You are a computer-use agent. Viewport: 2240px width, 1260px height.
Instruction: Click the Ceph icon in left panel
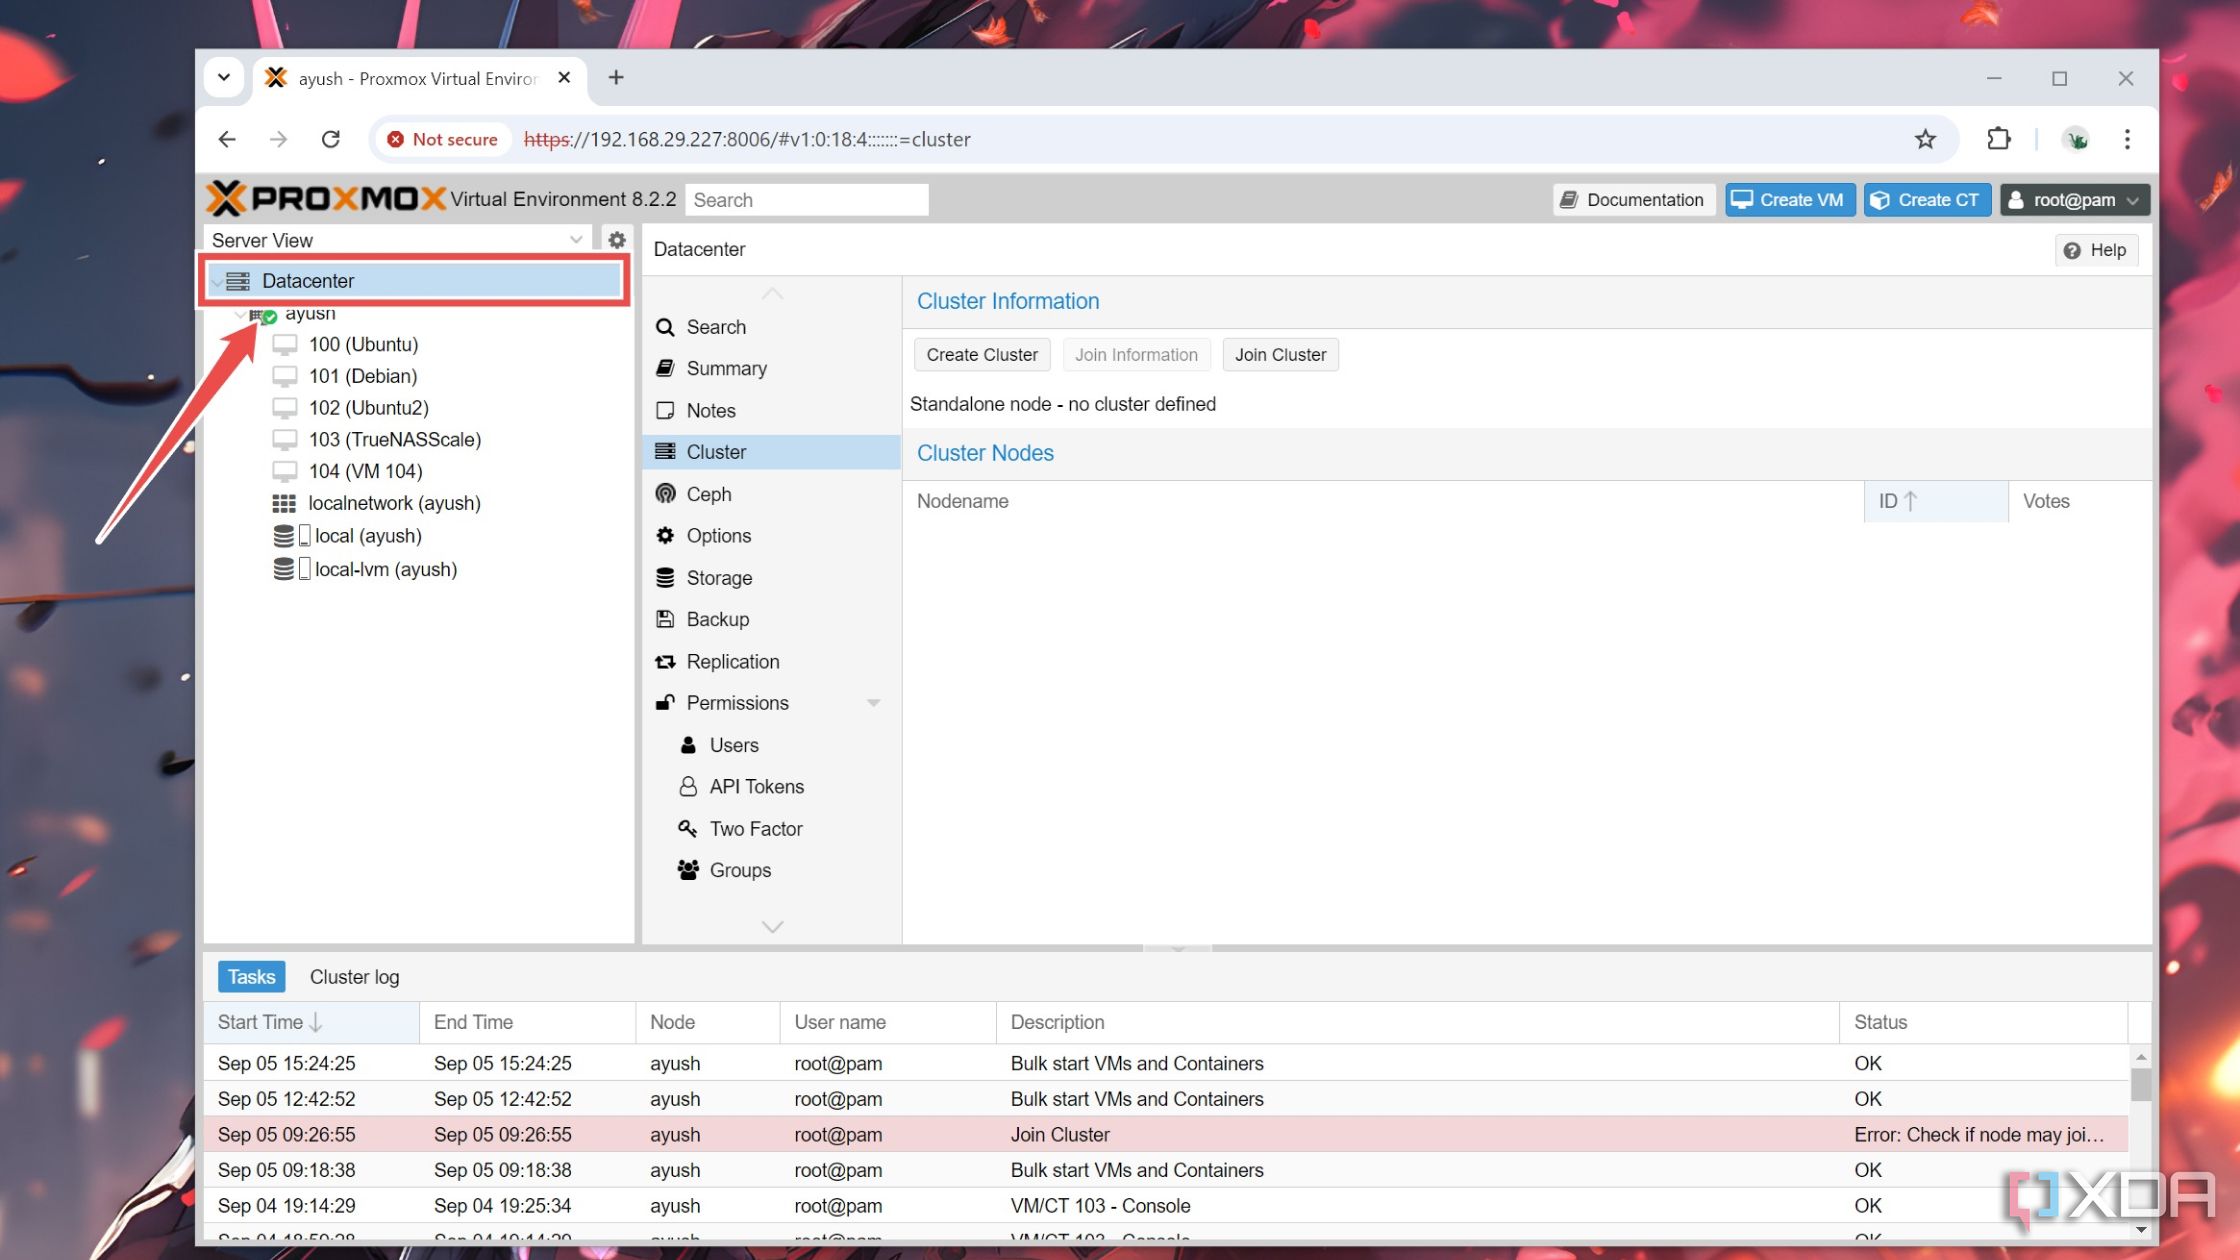666,492
